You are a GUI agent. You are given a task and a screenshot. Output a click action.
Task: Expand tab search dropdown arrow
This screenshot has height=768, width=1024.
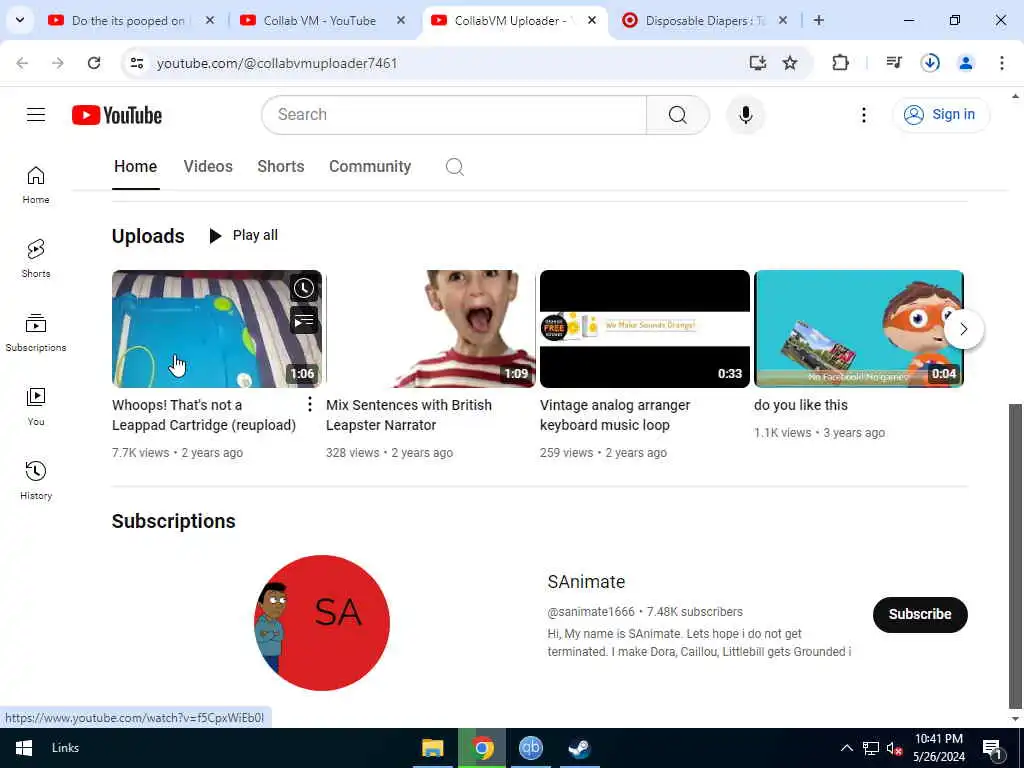coord(20,20)
